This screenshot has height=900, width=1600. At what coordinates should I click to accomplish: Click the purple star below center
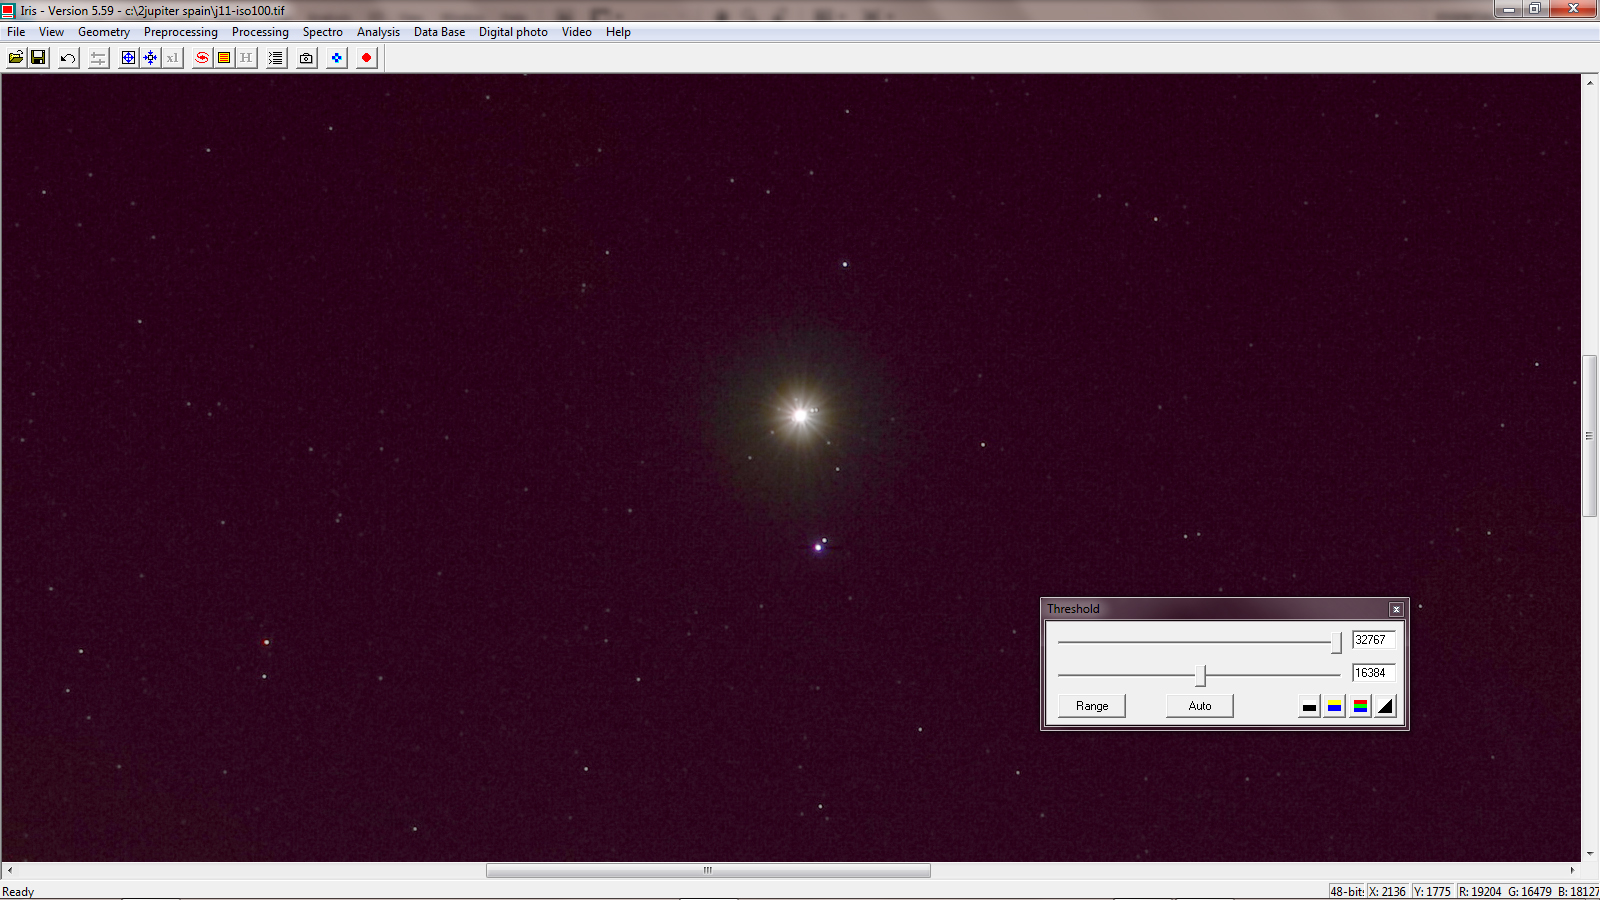coord(817,547)
